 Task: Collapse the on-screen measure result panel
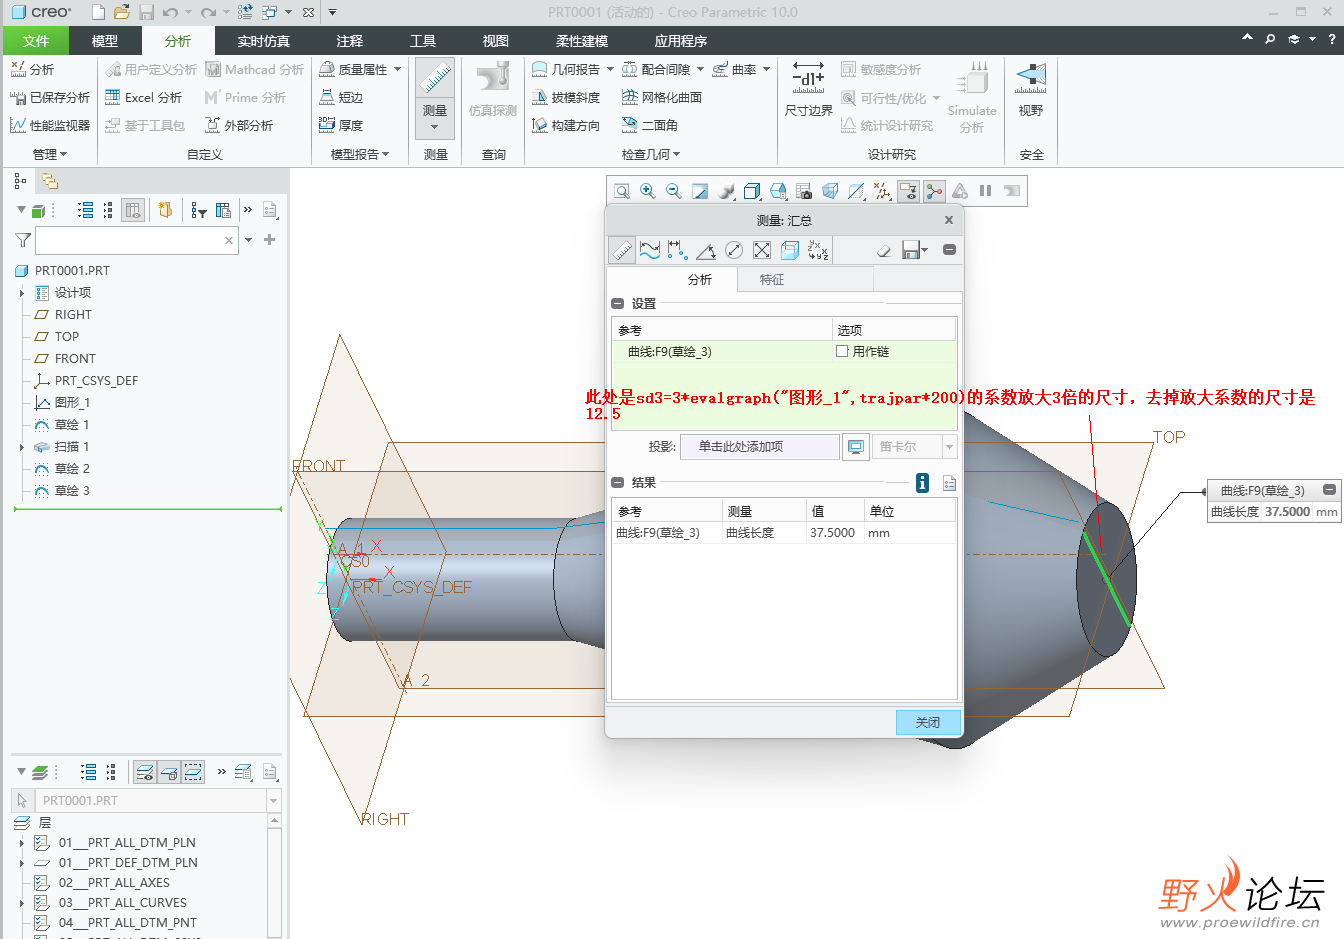(x=1329, y=490)
